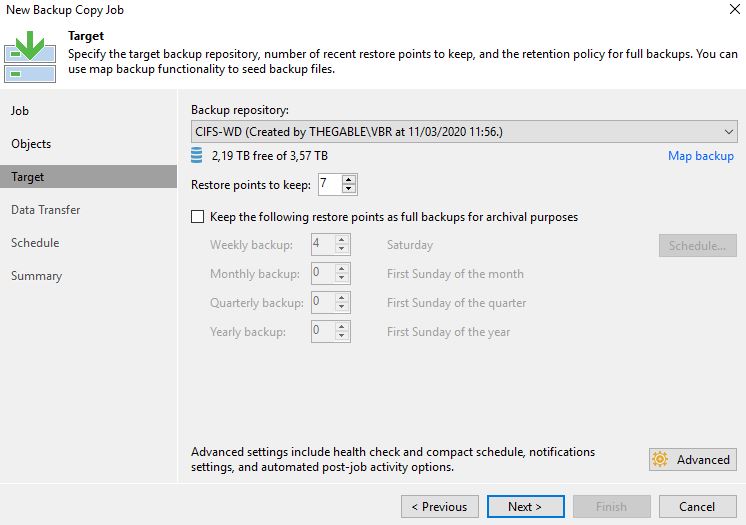Increase restore points to keep value

click(349, 180)
